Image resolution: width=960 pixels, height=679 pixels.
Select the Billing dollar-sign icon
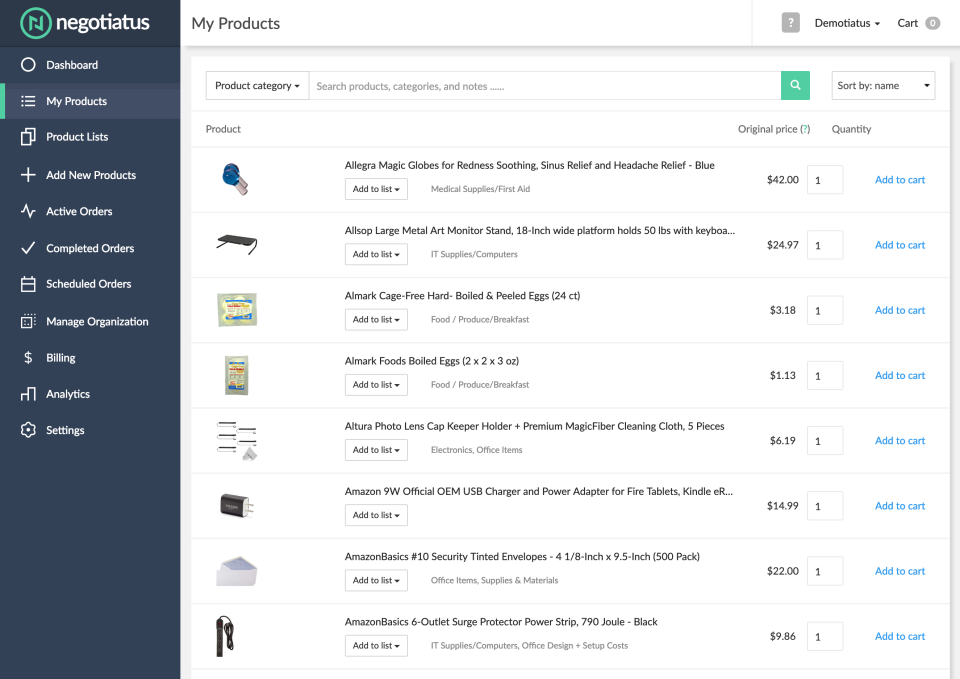(27, 357)
